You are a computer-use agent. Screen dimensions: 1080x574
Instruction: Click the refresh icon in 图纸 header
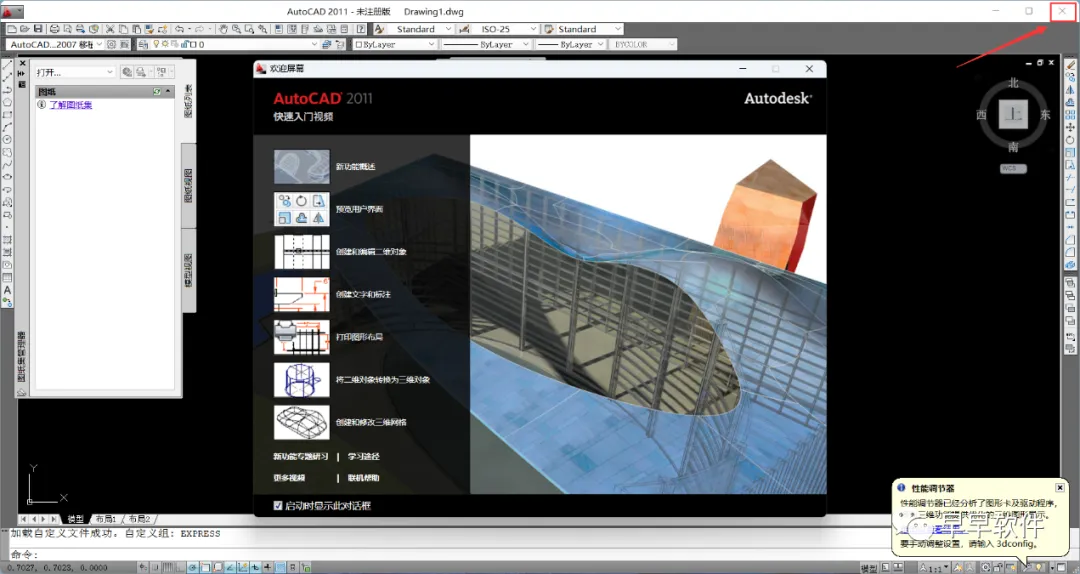[157, 92]
